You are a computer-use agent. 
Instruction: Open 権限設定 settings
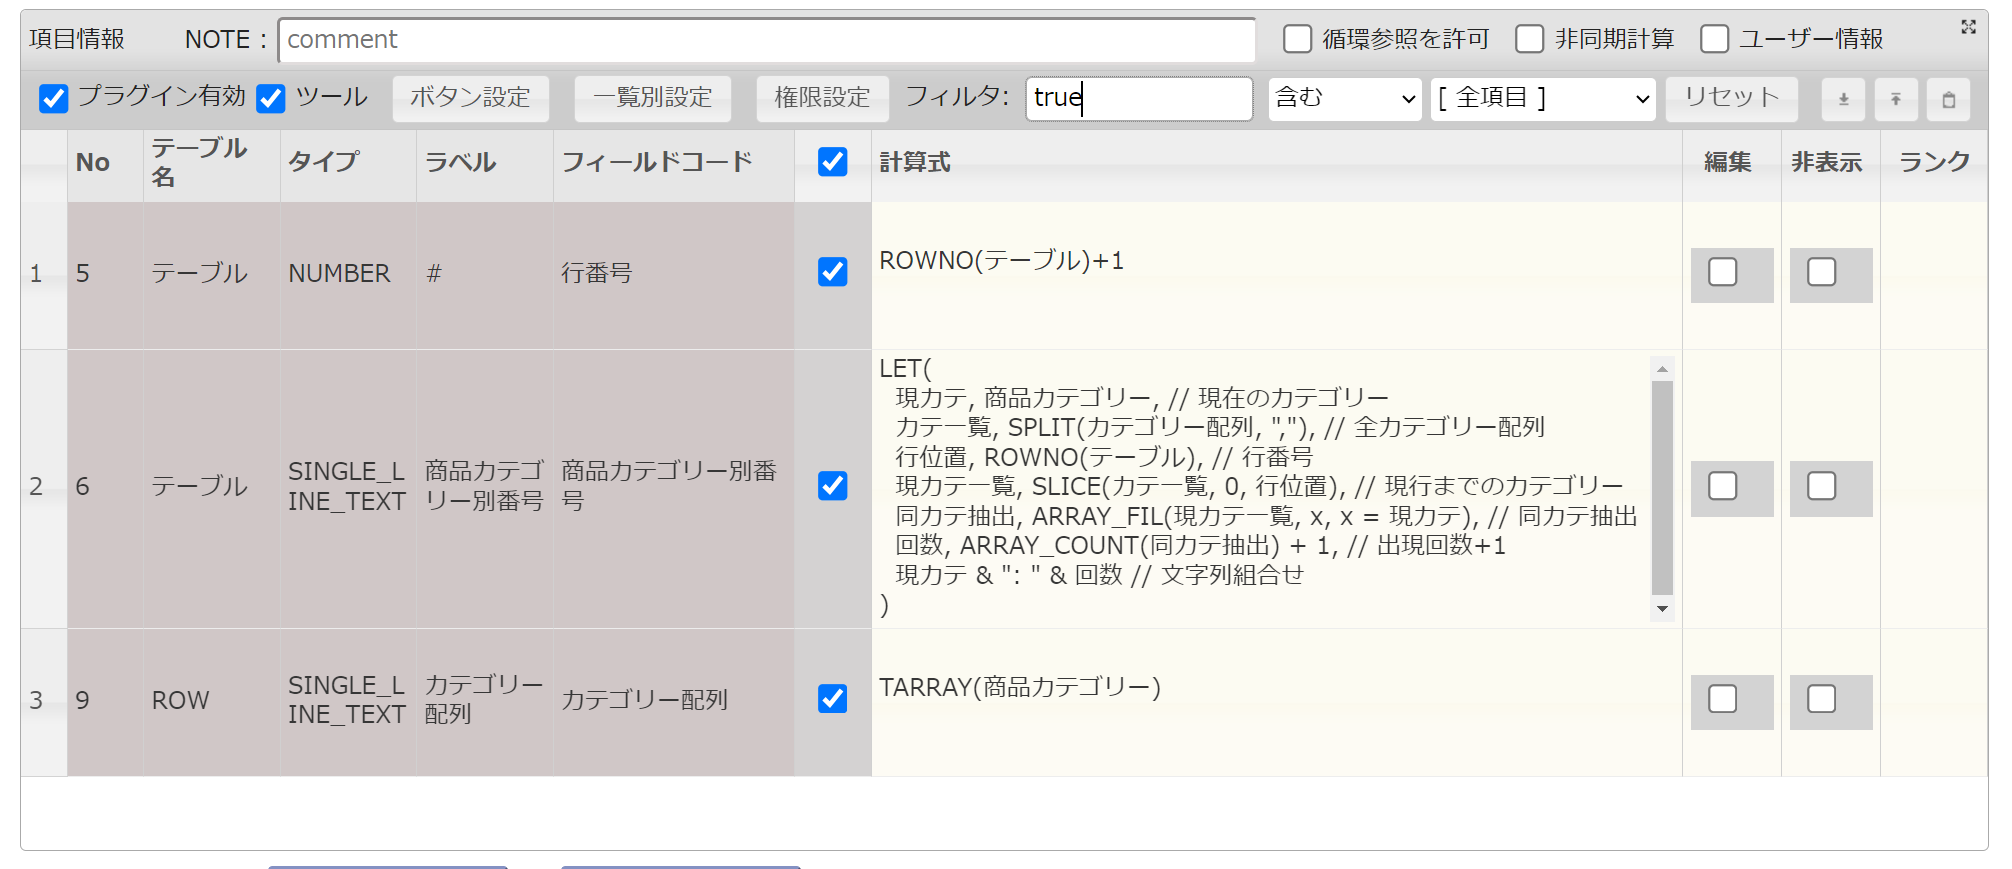[822, 99]
